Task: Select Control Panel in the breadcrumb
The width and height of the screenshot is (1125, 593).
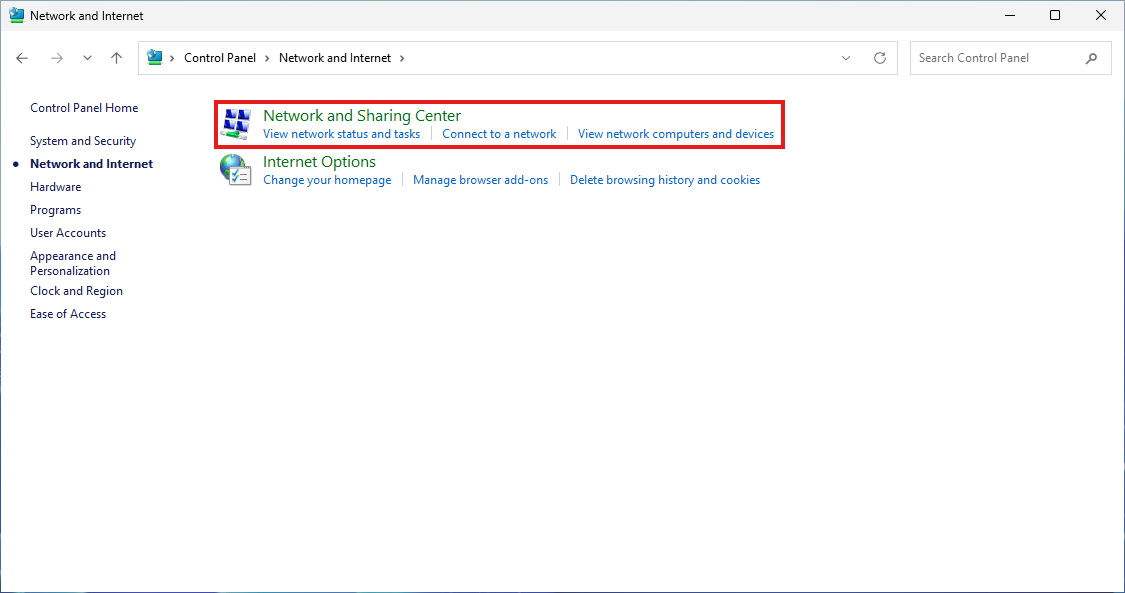Action: (x=220, y=58)
